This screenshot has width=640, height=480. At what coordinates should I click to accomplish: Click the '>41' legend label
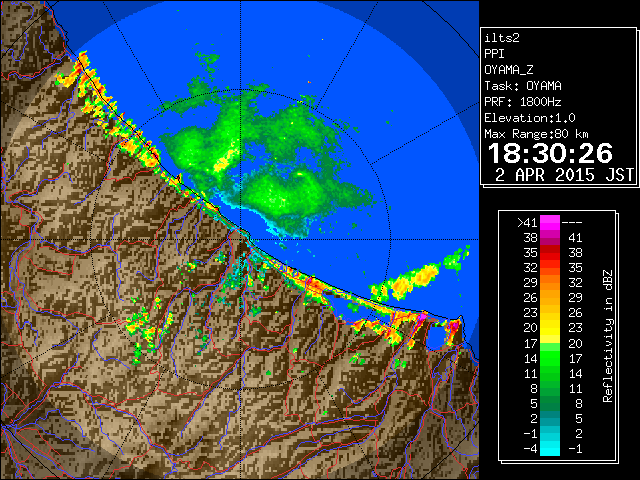click(527, 222)
